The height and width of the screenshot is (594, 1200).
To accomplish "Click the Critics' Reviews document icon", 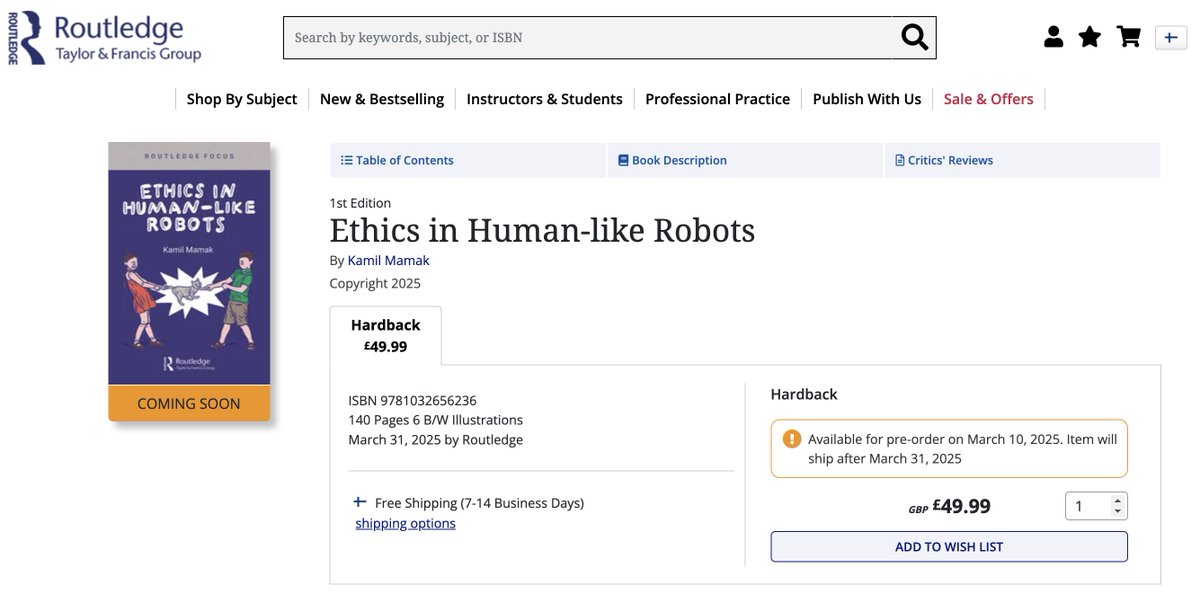I will 899,160.
